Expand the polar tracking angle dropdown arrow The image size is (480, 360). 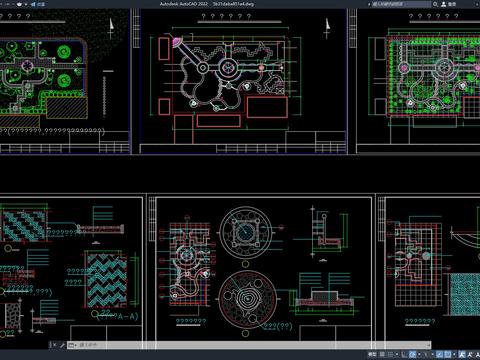tap(419, 354)
